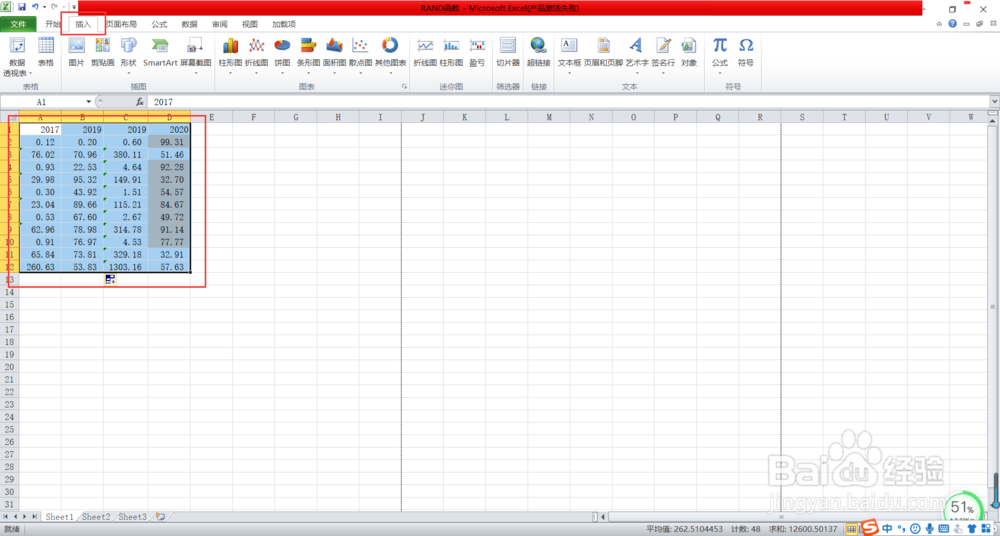Image resolution: width=1000 pixels, height=536 pixels.
Task: Open the 加载项 Add-ins tab
Action: click(x=284, y=24)
